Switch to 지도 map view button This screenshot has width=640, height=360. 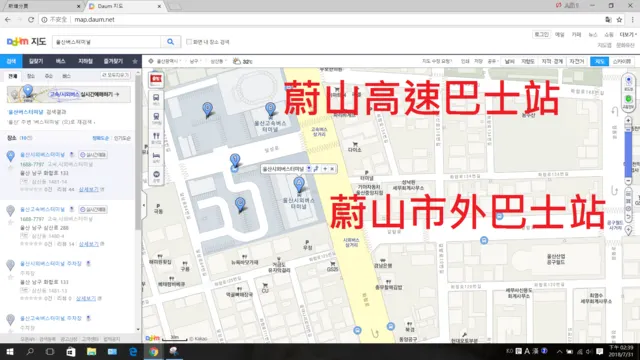pos(599,61)
